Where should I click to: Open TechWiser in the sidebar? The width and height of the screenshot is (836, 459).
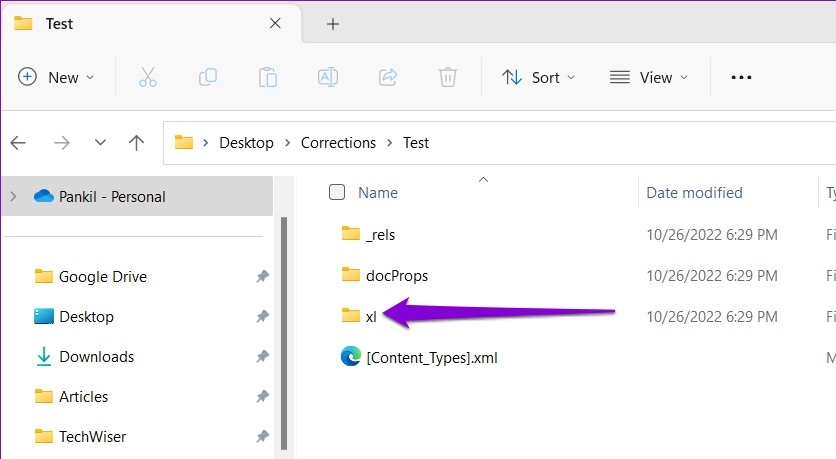(93, 437)
